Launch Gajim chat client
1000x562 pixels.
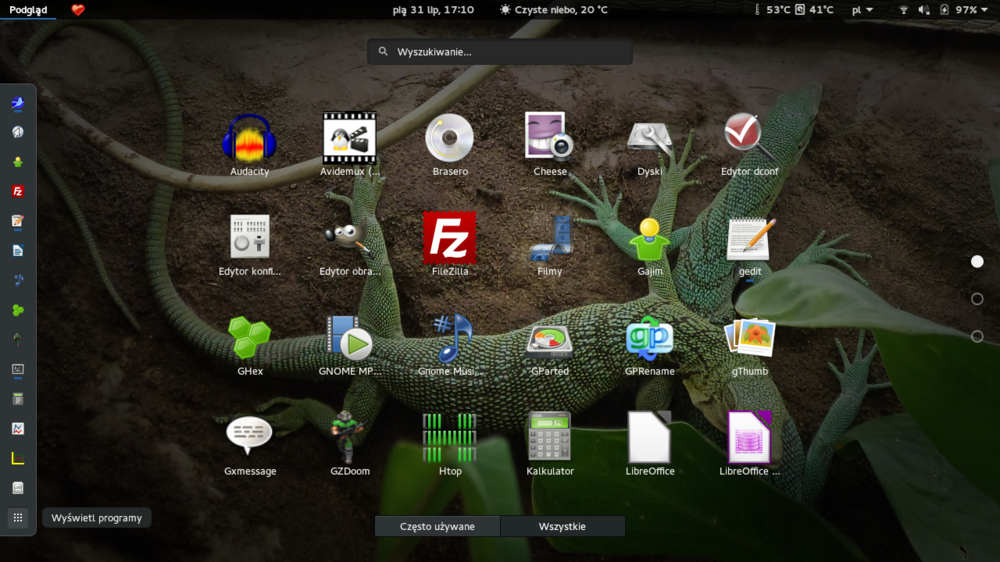point(649,240)
